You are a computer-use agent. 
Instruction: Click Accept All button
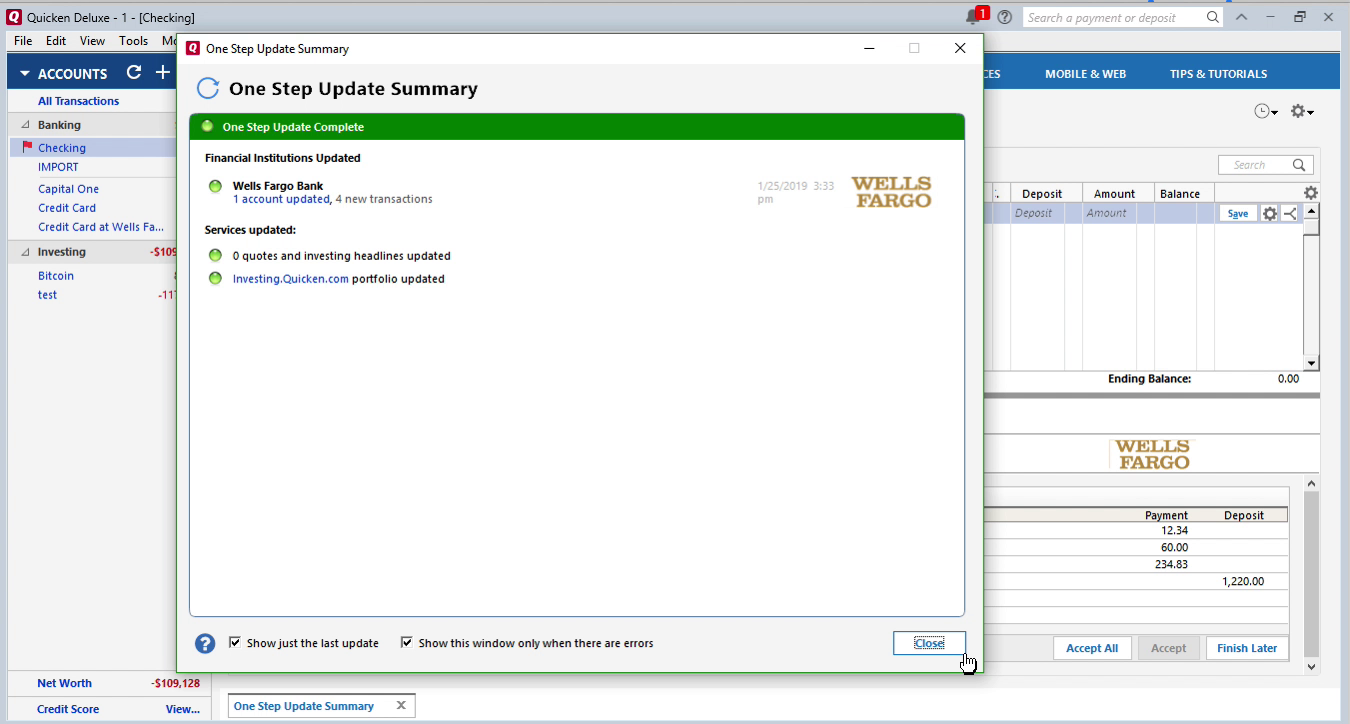tap(1092, 648)
